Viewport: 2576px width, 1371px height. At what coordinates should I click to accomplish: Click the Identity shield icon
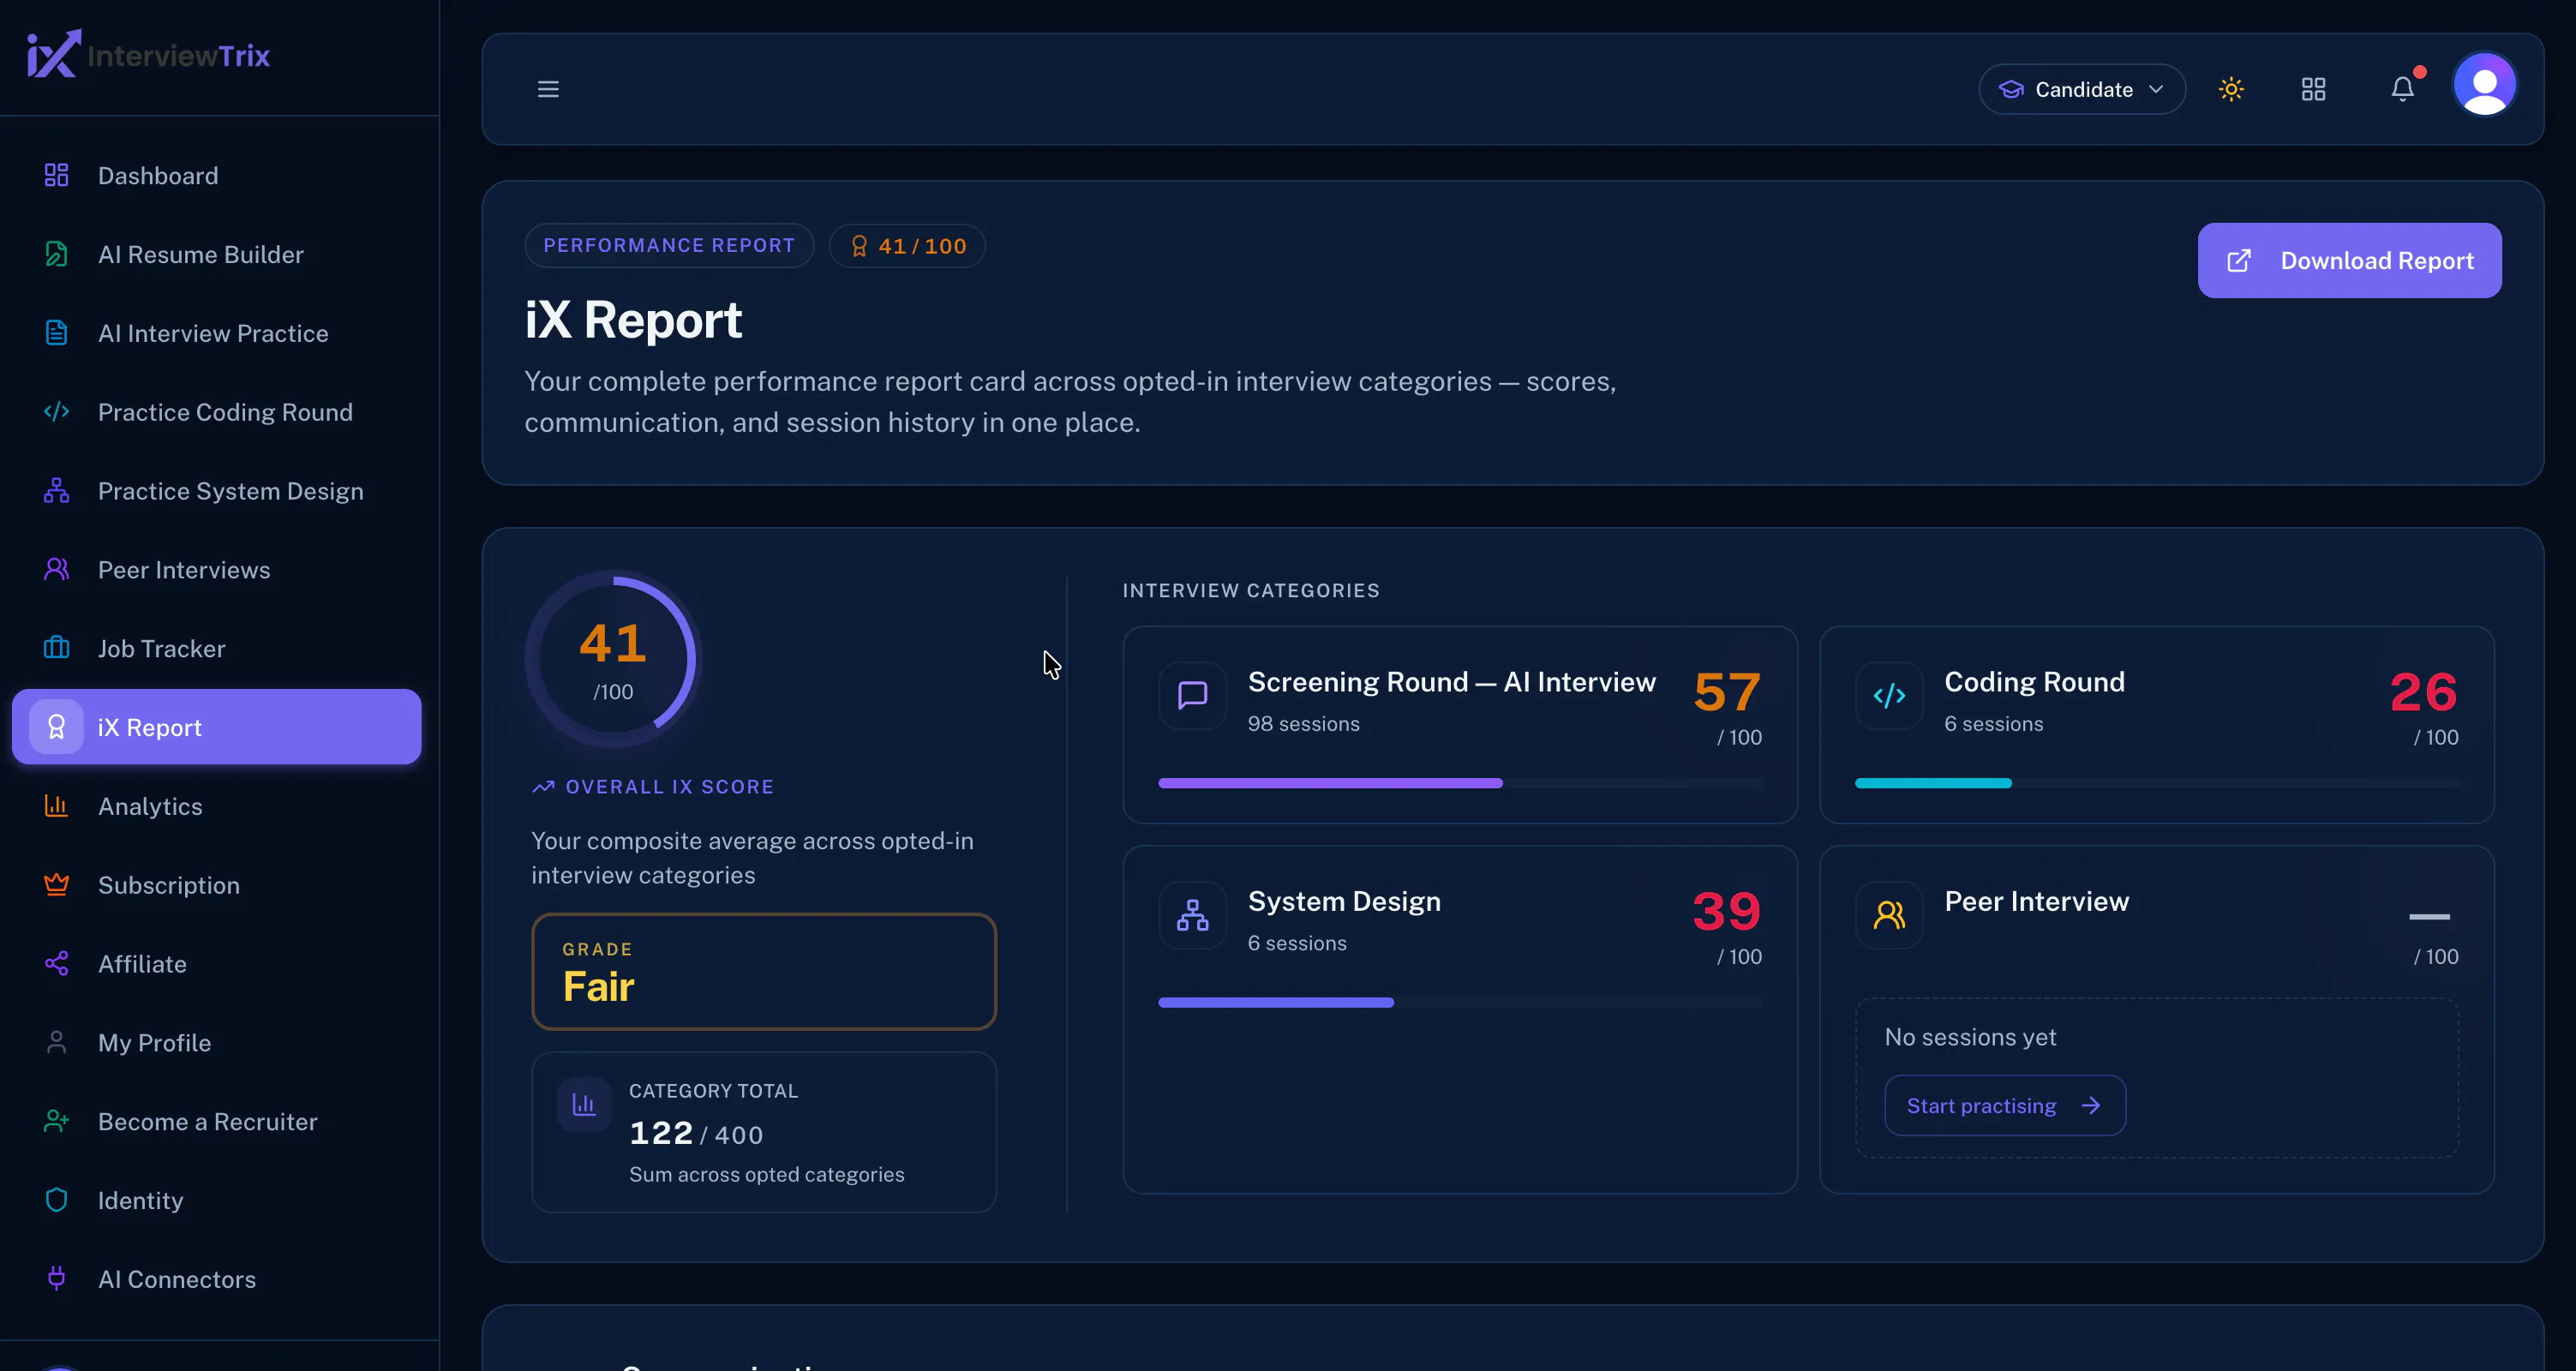56,1200
